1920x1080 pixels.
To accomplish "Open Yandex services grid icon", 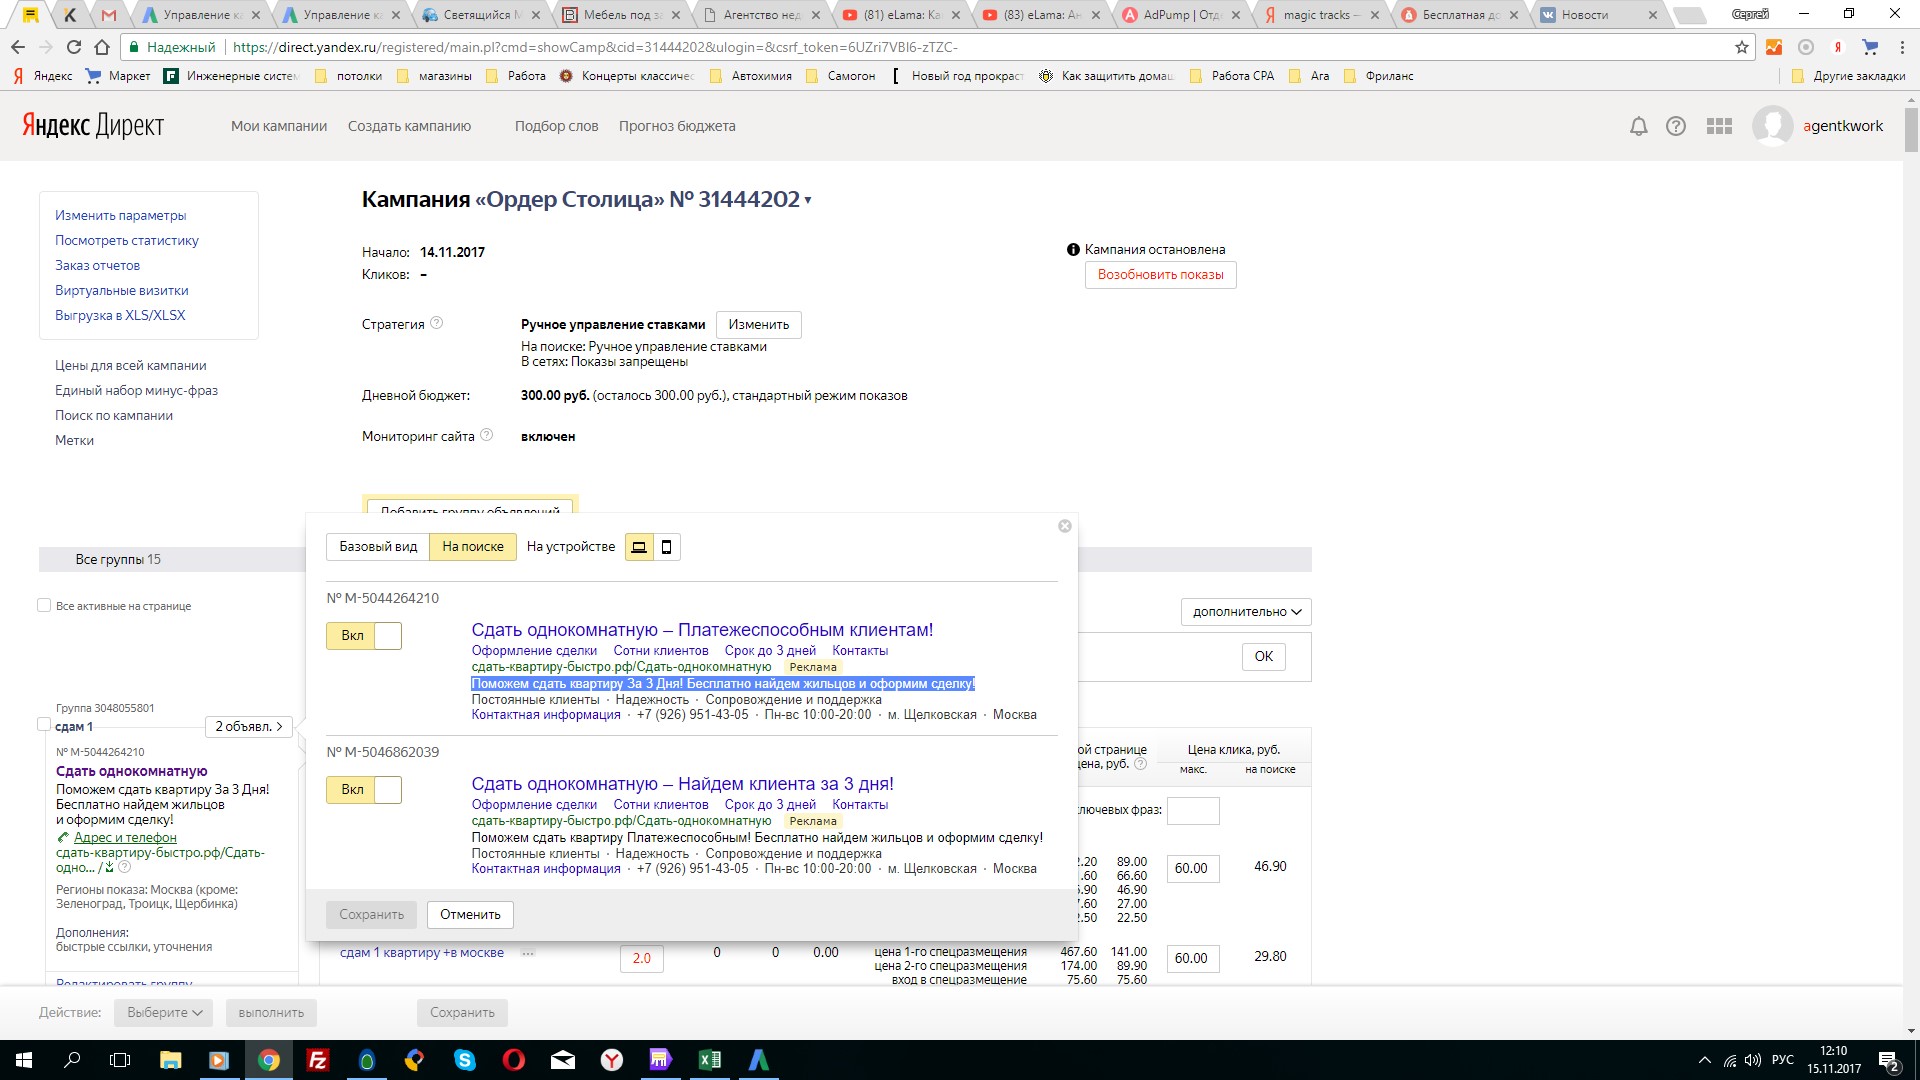I will point(1719,127).
